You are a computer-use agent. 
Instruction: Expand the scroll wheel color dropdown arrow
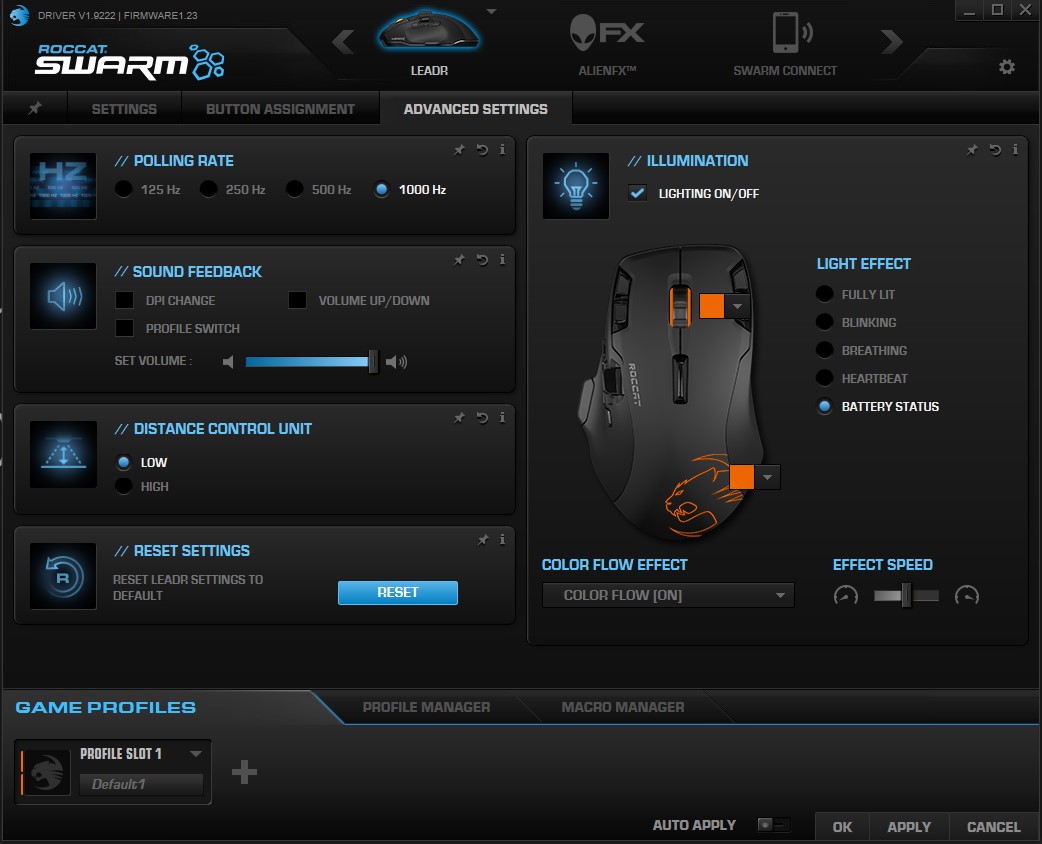pyautogui.click(x=737, y=306)
